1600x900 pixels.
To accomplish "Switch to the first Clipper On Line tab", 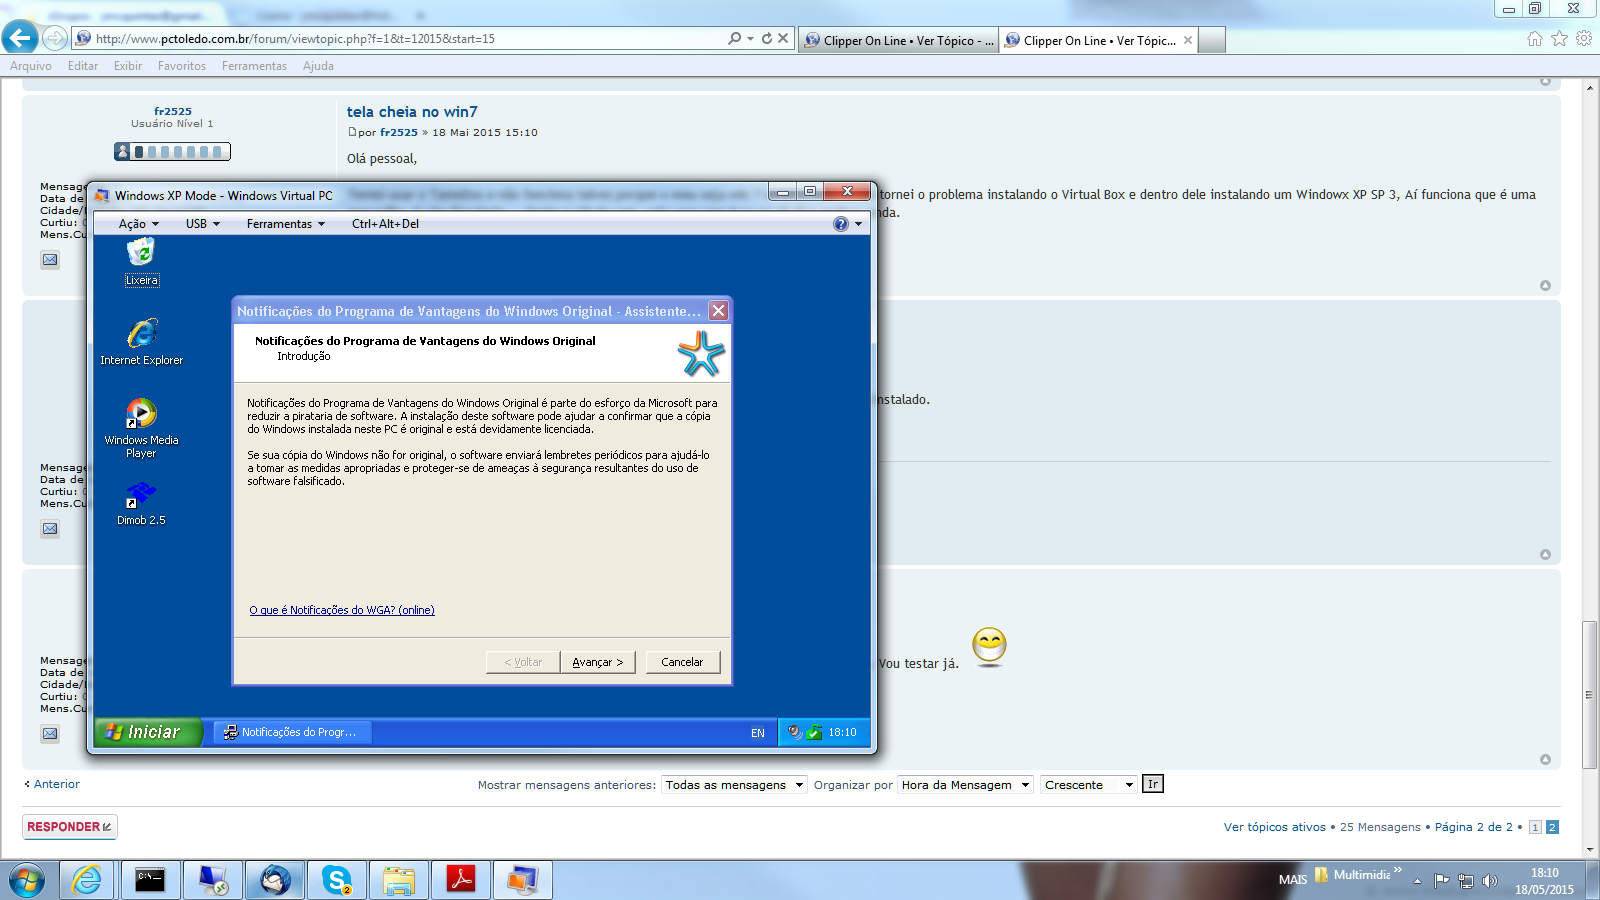I will coord(899,40).
